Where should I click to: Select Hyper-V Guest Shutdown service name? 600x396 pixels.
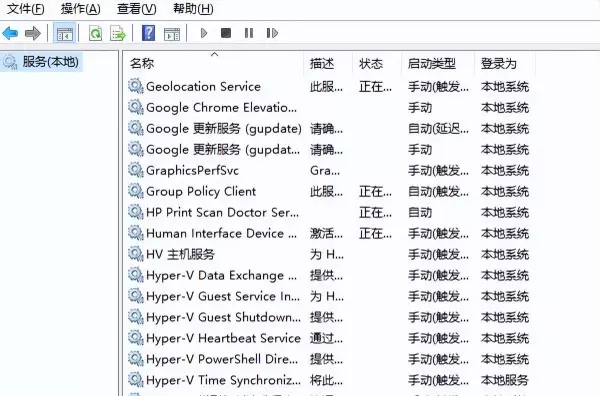[x=223, y=318]
